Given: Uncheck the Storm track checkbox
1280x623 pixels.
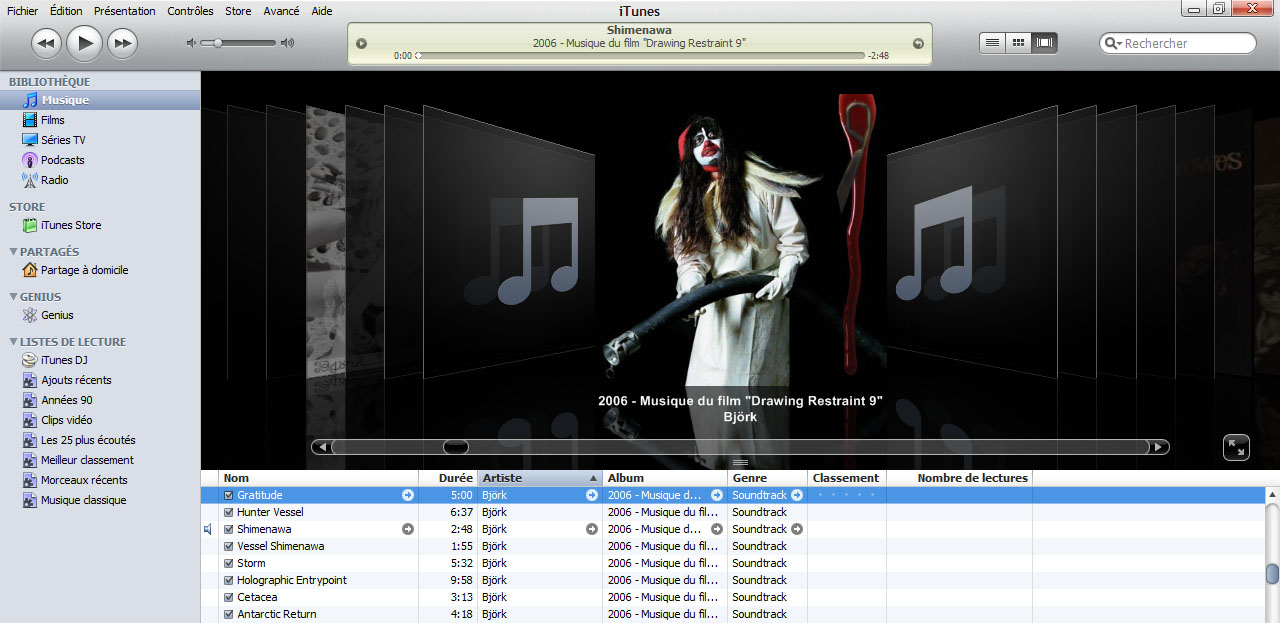Looking at the screenshot, I should (x=229, y=563).
